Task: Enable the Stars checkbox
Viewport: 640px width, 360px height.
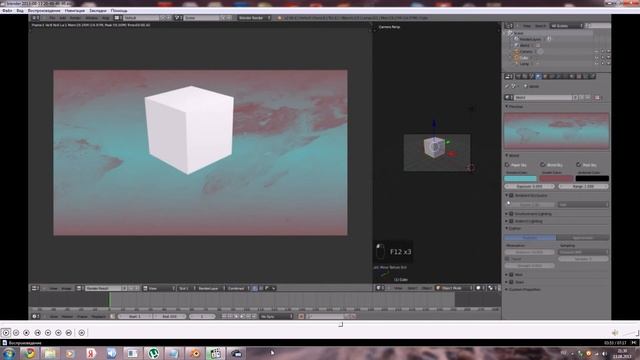Action: [511, 282]
